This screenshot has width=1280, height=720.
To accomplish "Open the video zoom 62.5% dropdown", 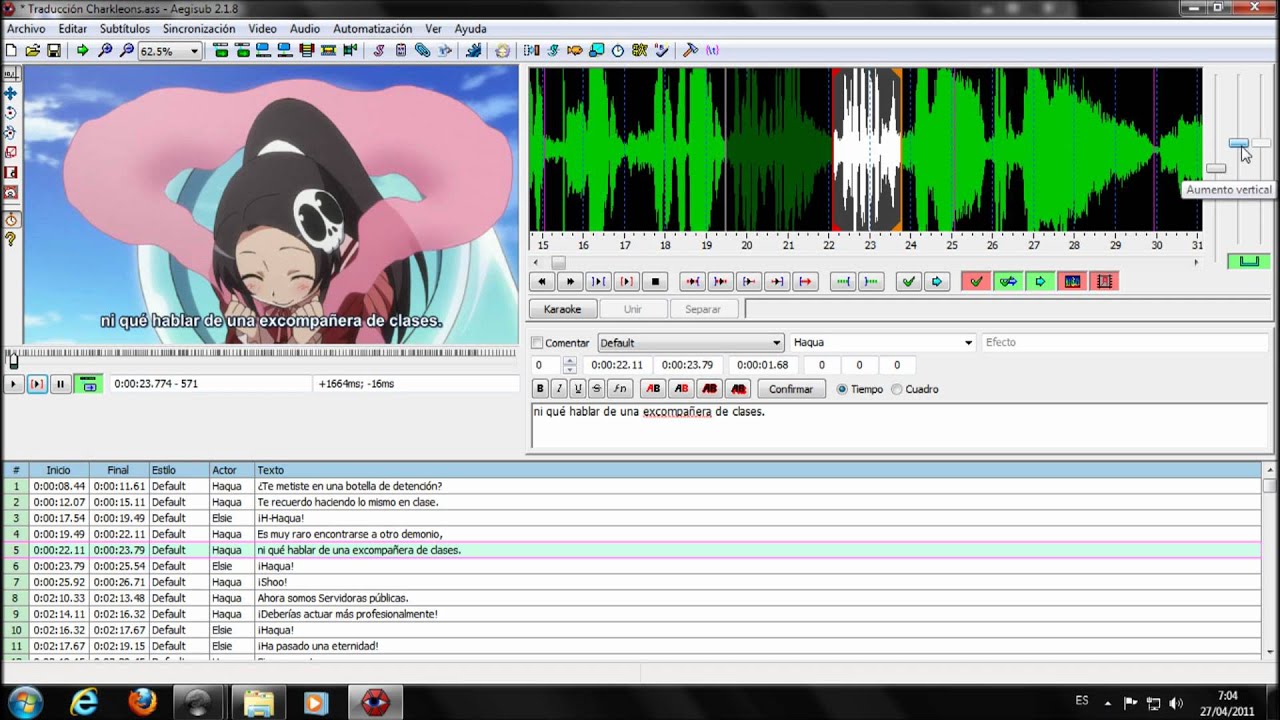I will [x=169, y=50].
